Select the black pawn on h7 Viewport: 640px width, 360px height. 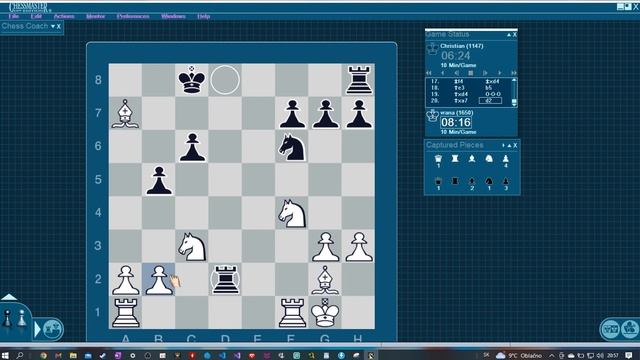pyautogui.click(x=358, y=114)
